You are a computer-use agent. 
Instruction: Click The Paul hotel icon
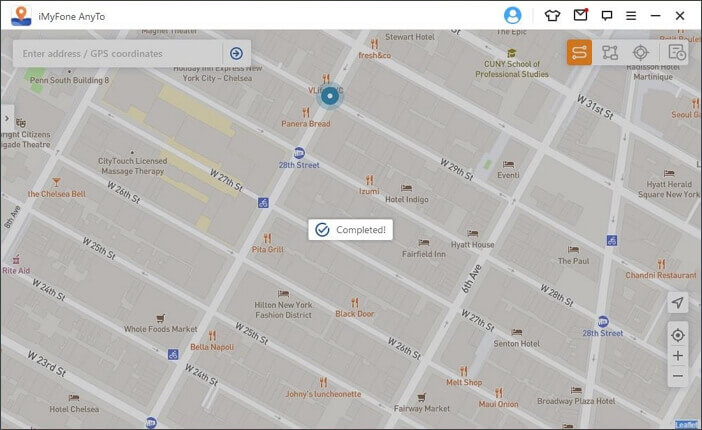tap(573, 249)
